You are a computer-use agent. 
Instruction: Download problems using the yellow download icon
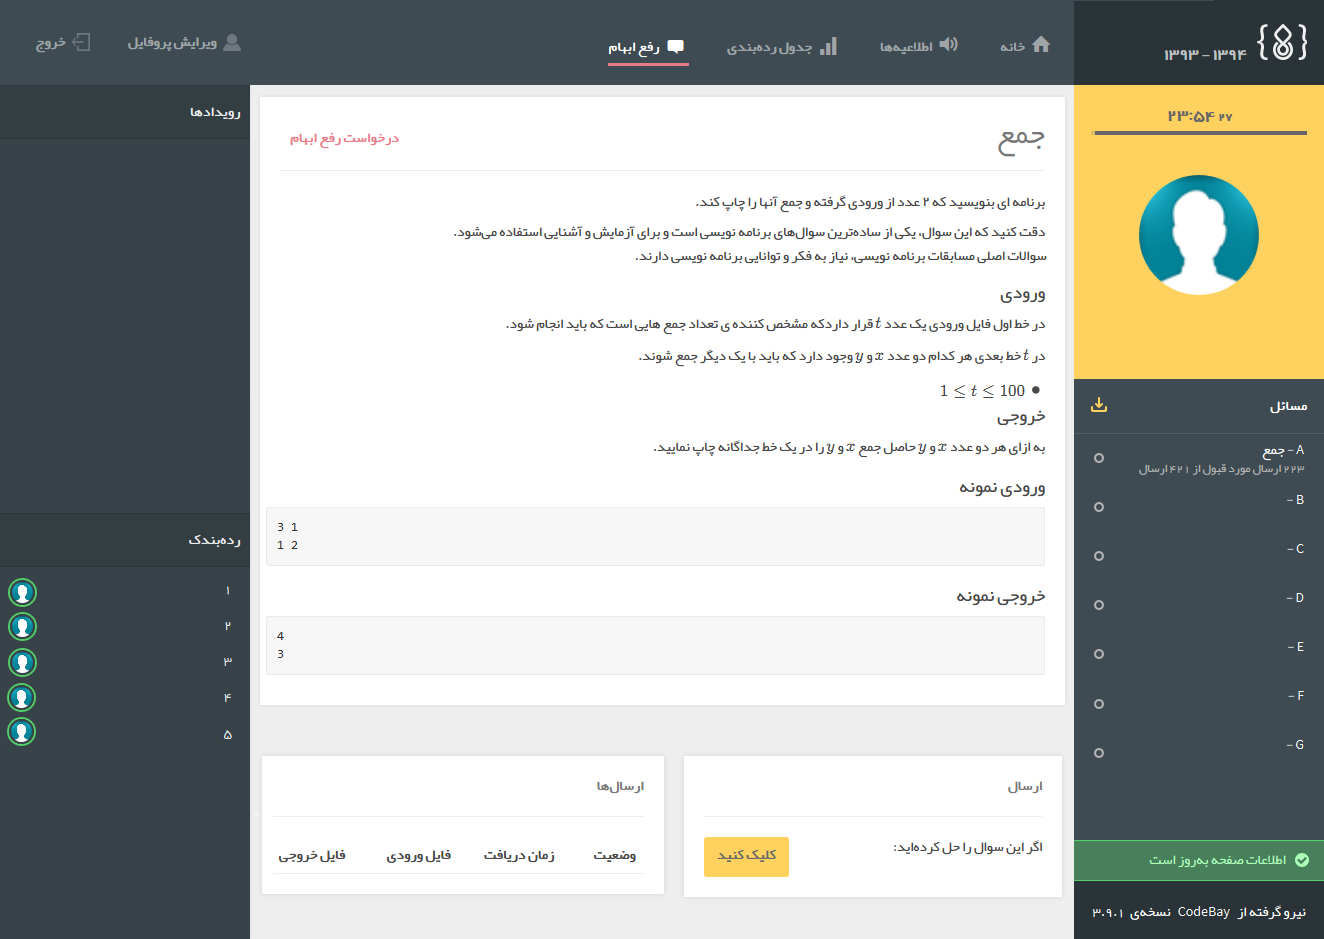(1099, 405)
